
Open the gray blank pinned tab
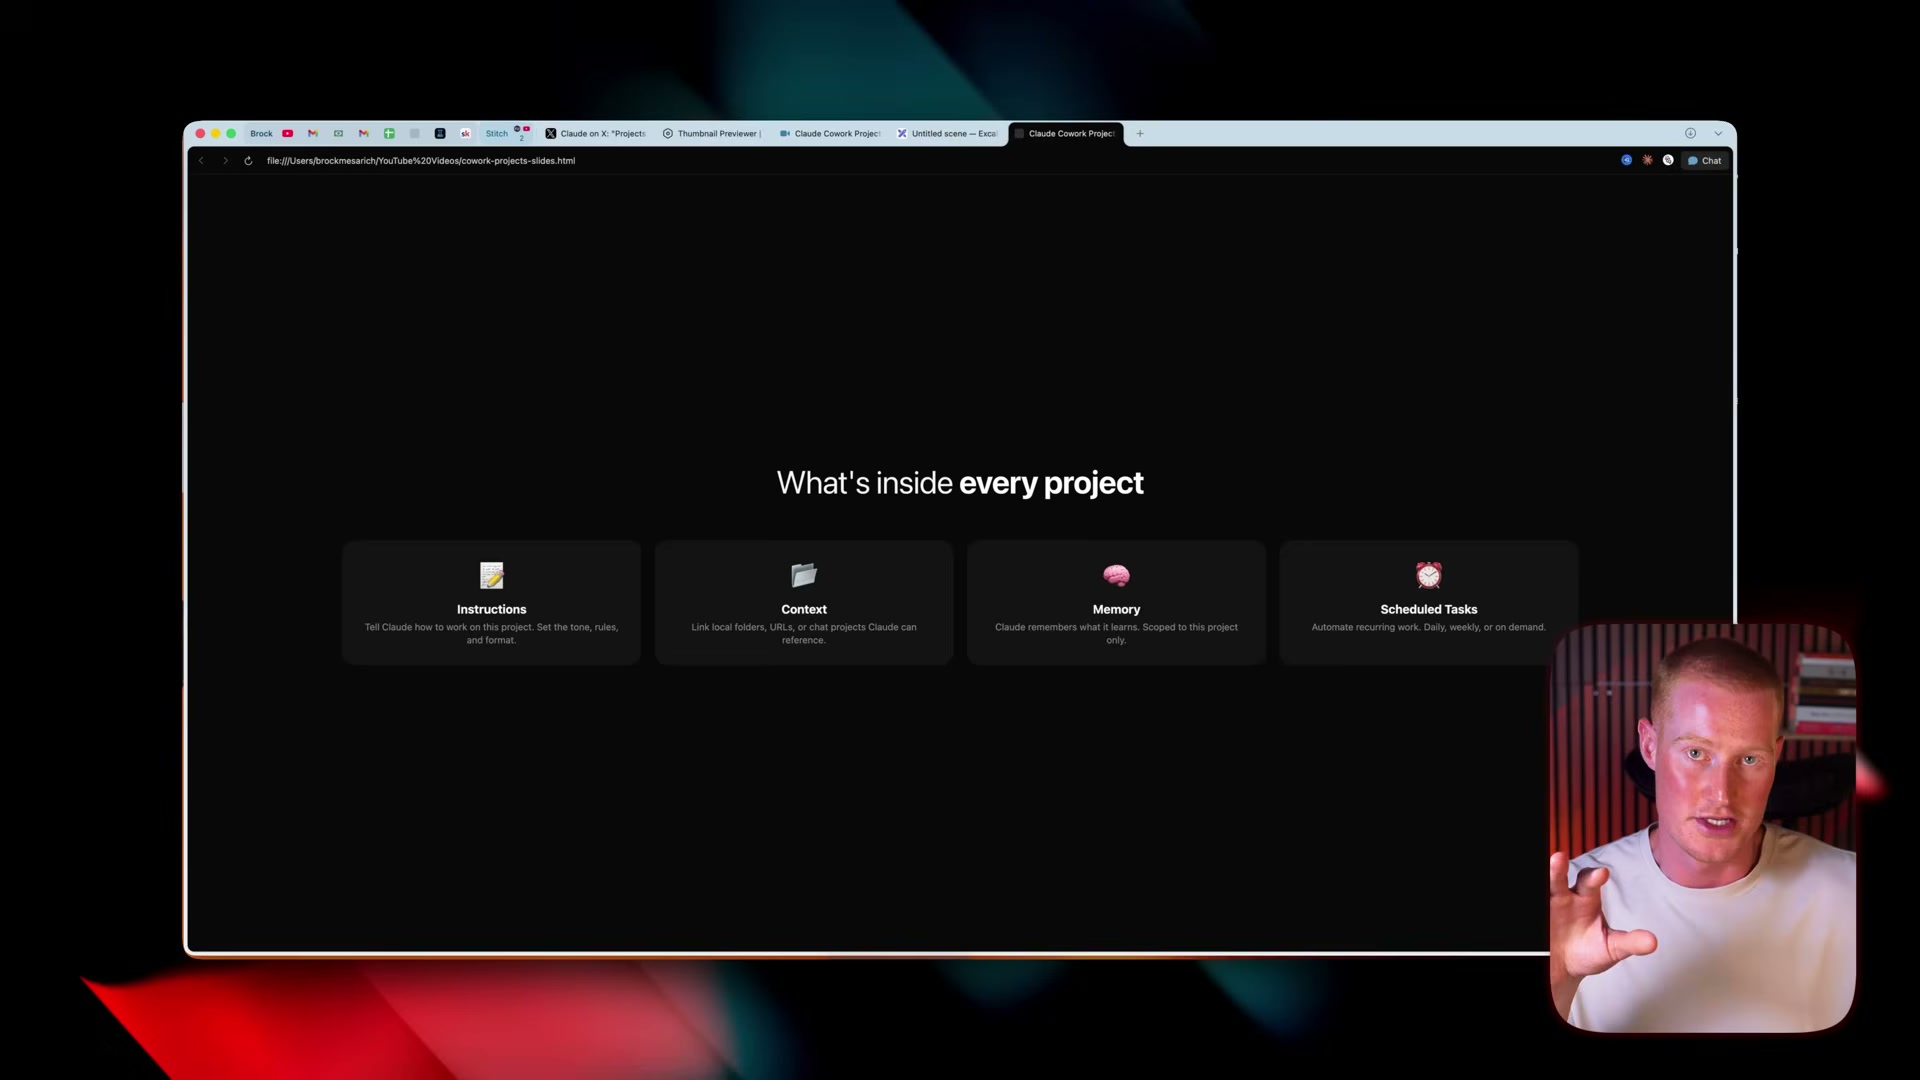[x=415, y=133]
